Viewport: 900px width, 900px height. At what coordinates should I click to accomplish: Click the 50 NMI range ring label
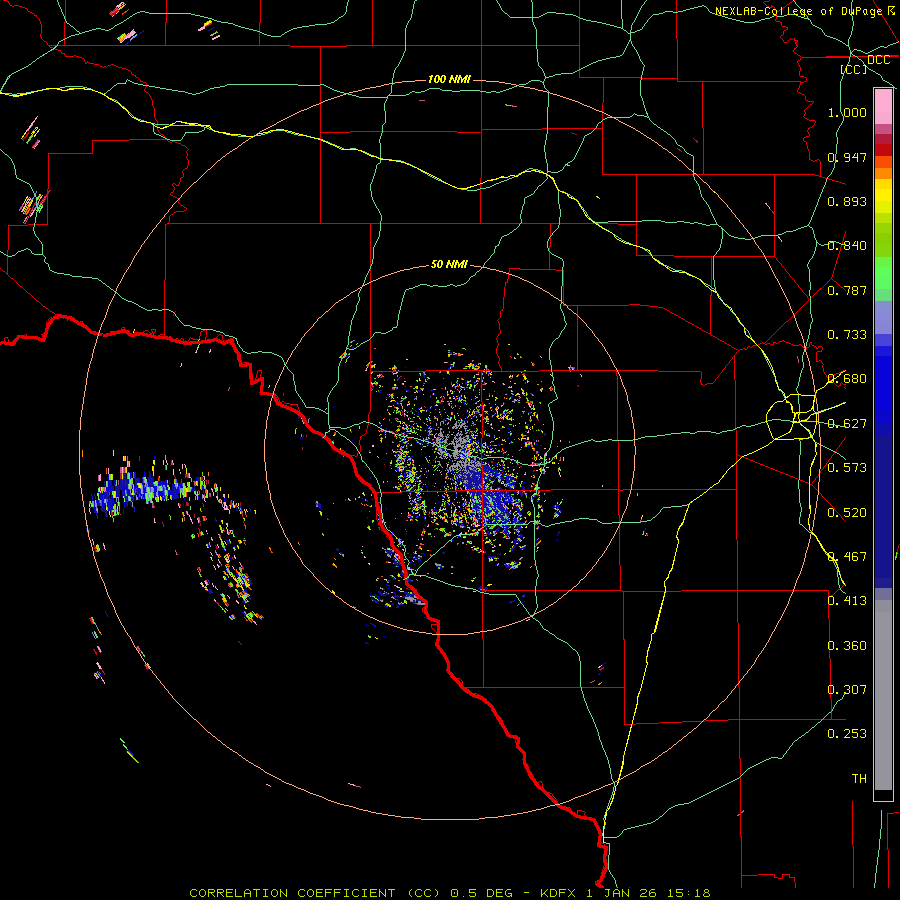[449, 264]
